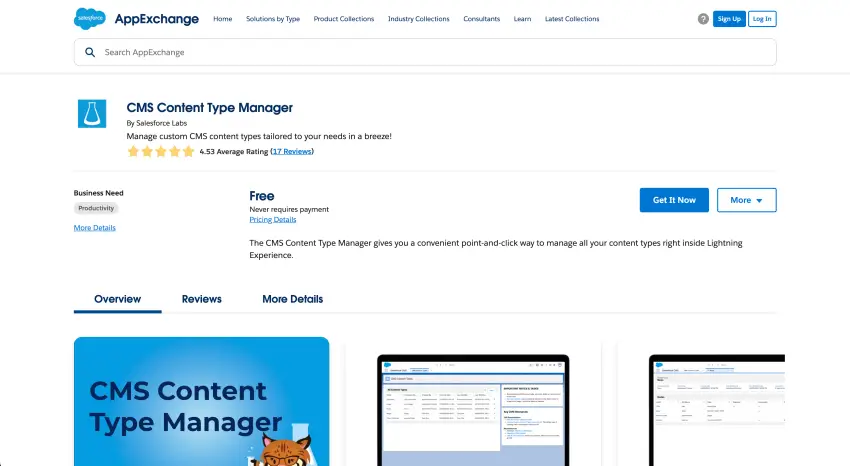Screen dimensions: 850x466
Task: Switch to the Reviews tab
Action: [x=202, y=299]
